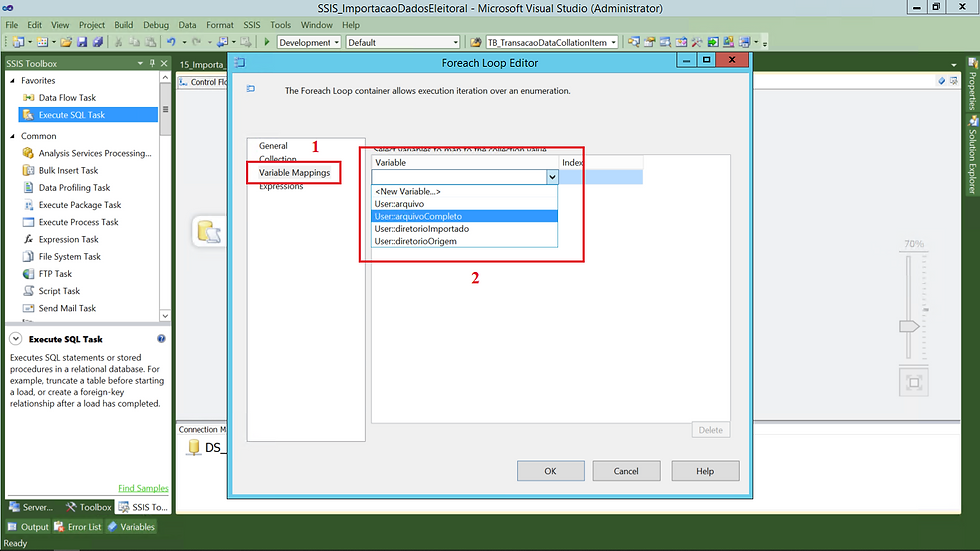Open the File menu
980x551 pixels.
(12, 25)
